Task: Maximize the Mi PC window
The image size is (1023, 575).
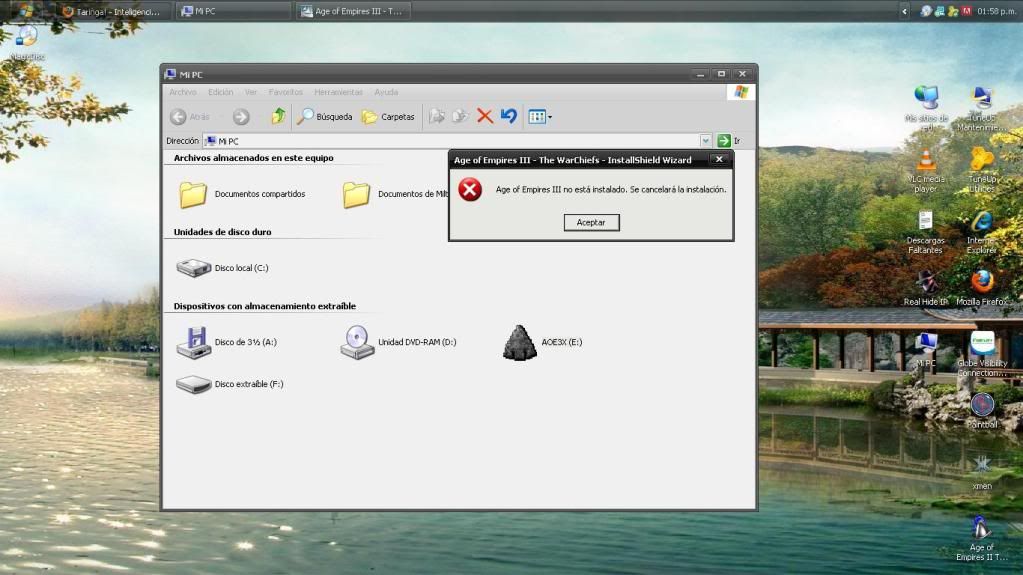Action: click(x=721, y=74)
